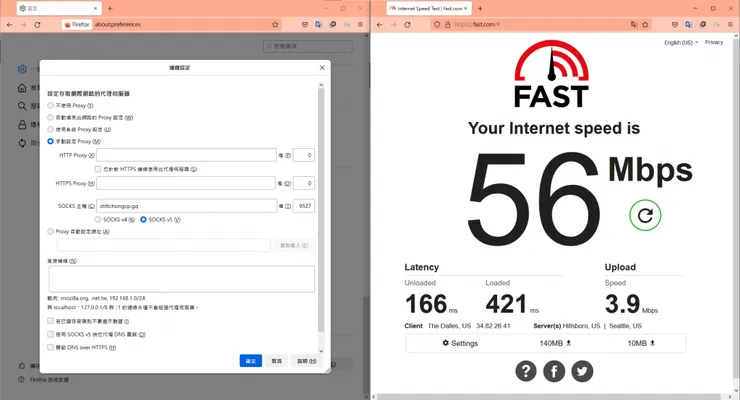Open Pocket in the left preferences window
The width and height of the screenshot is (740, 400).
[305, 25]
